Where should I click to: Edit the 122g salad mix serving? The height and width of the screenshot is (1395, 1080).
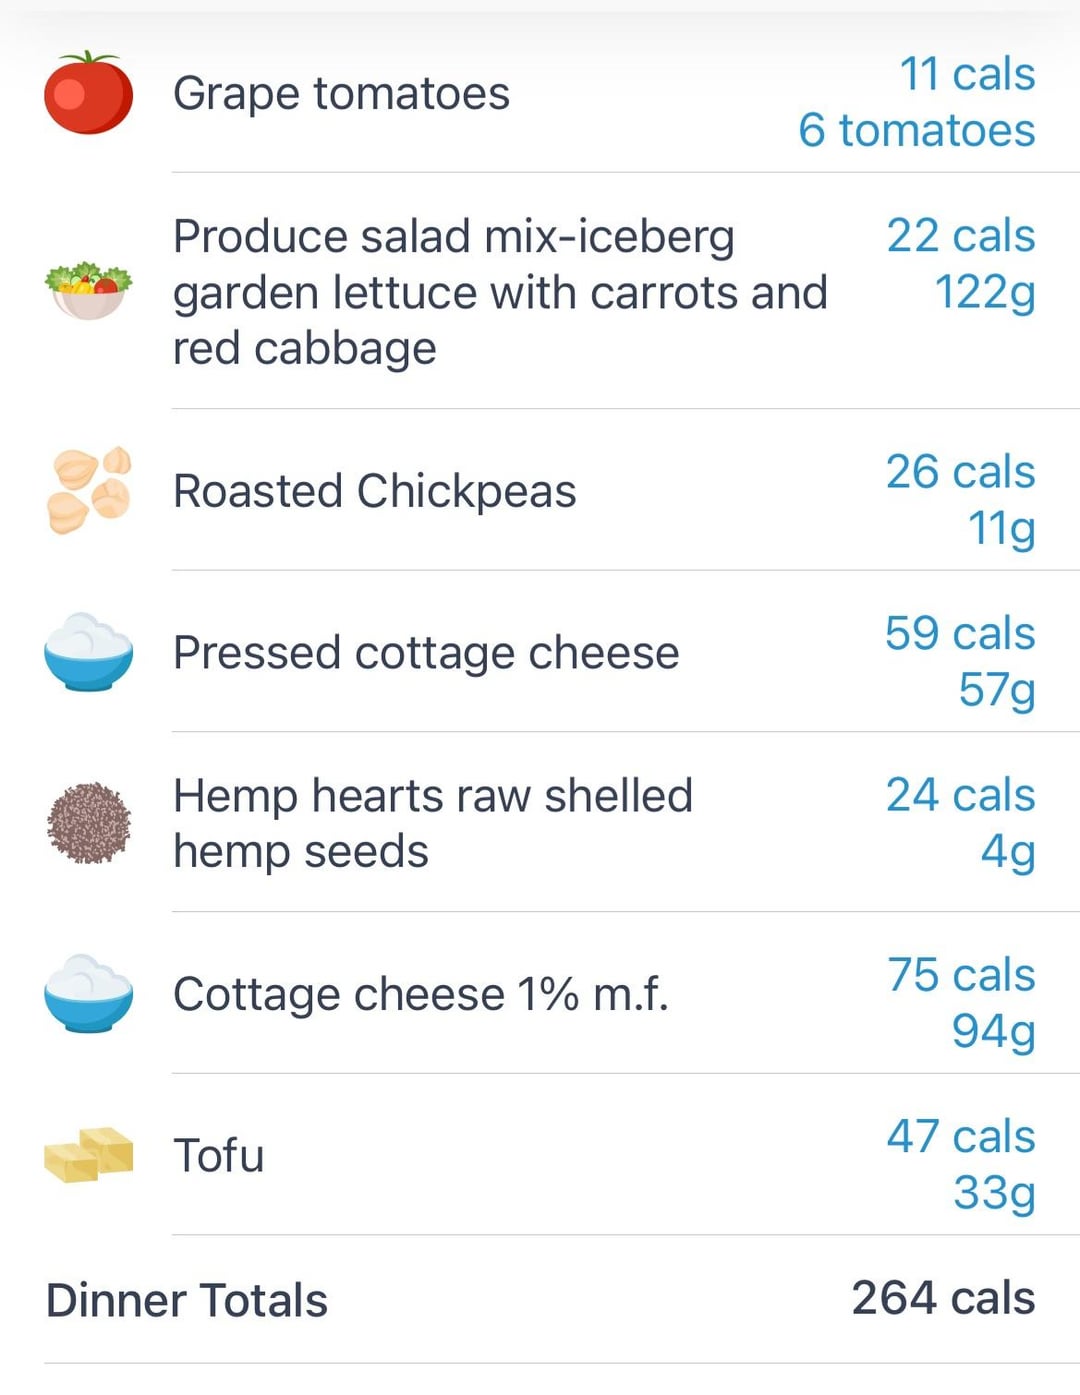pyautogui.click(x=985, y=293)
